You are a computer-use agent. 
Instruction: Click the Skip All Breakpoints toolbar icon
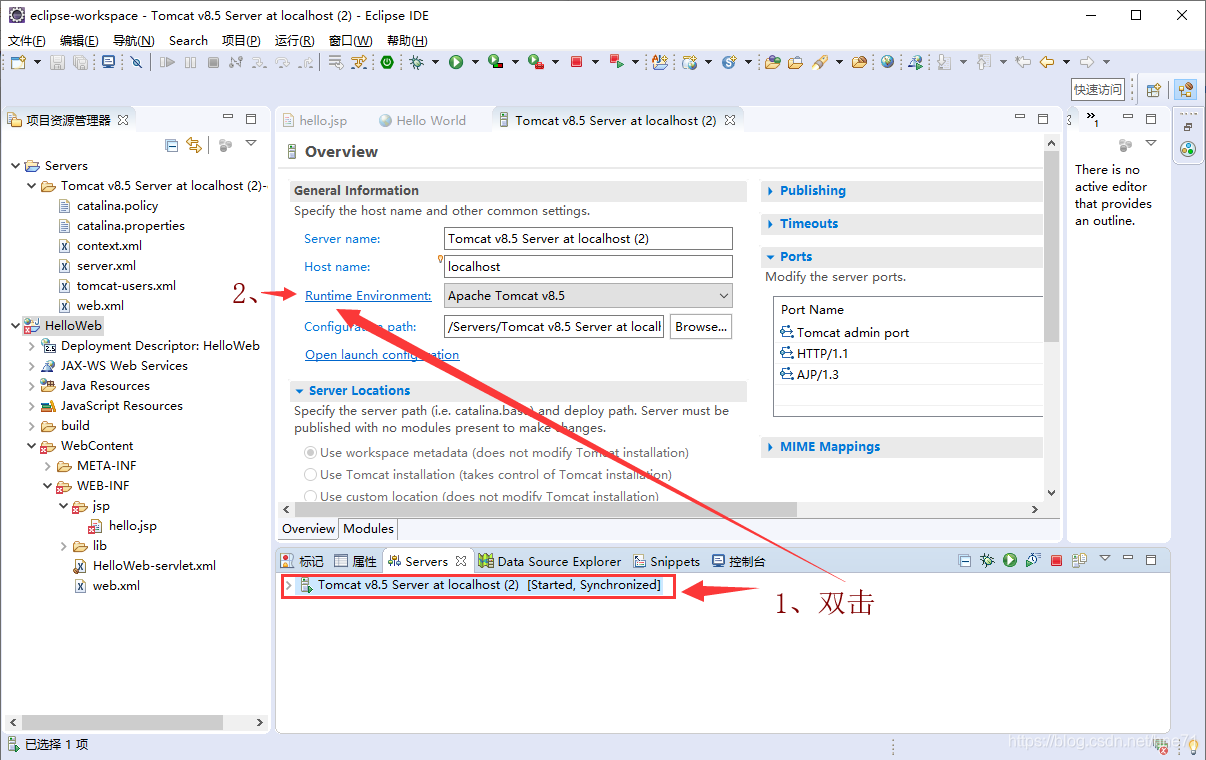click(137, 62)
